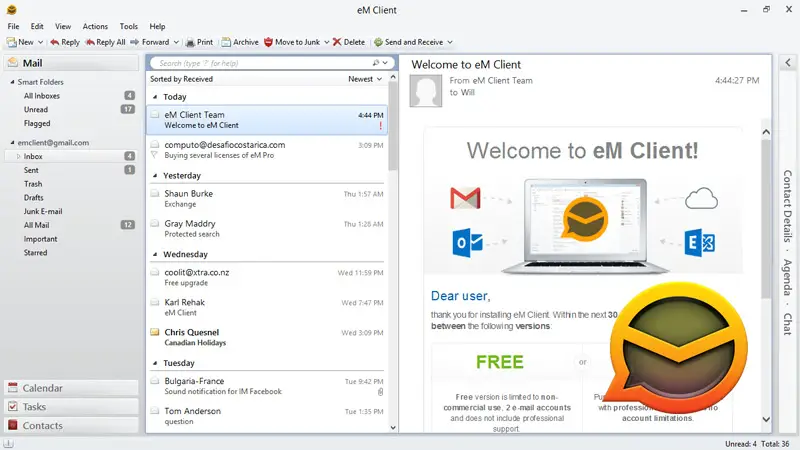Open the Actions menu

[95, 27]
